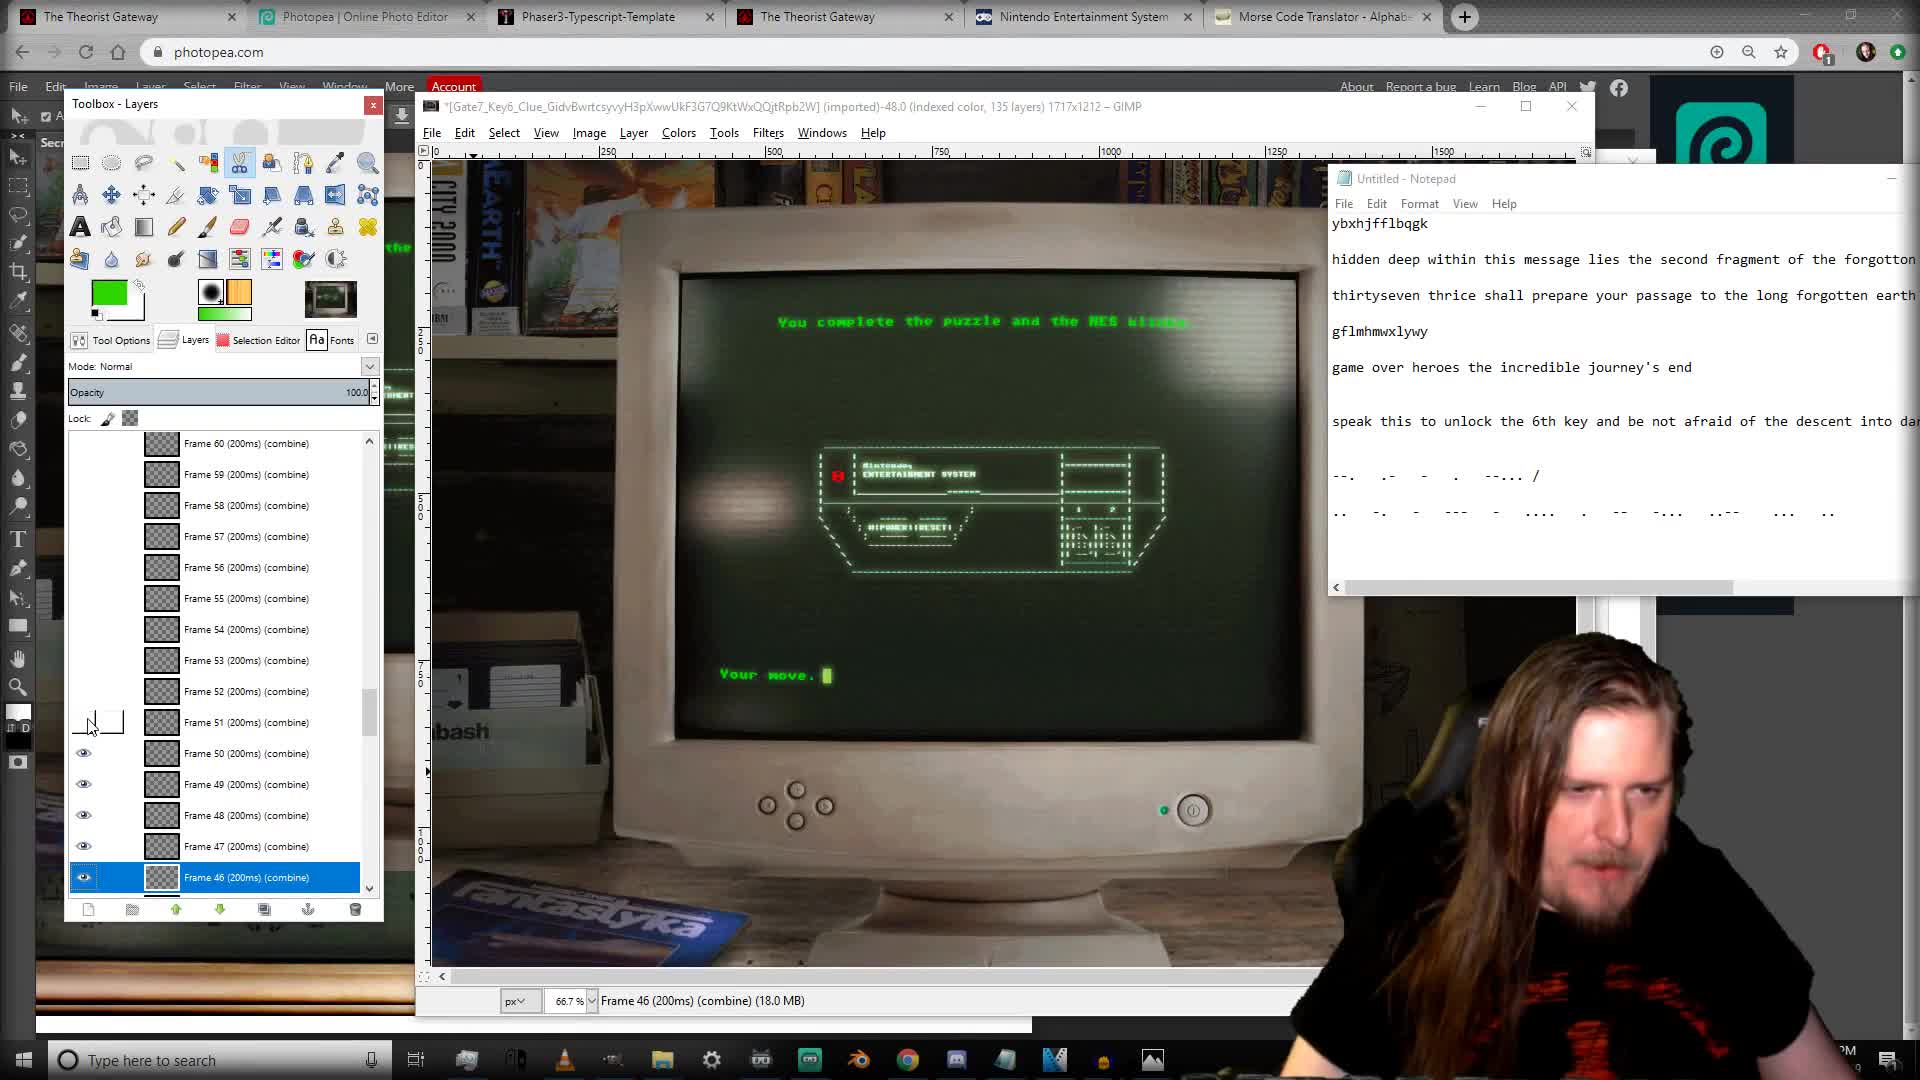The width and height of the screenshot is (1920, 1080).
Task: Toggle visibility of Frame 48 layer
Action: (84, 815)
